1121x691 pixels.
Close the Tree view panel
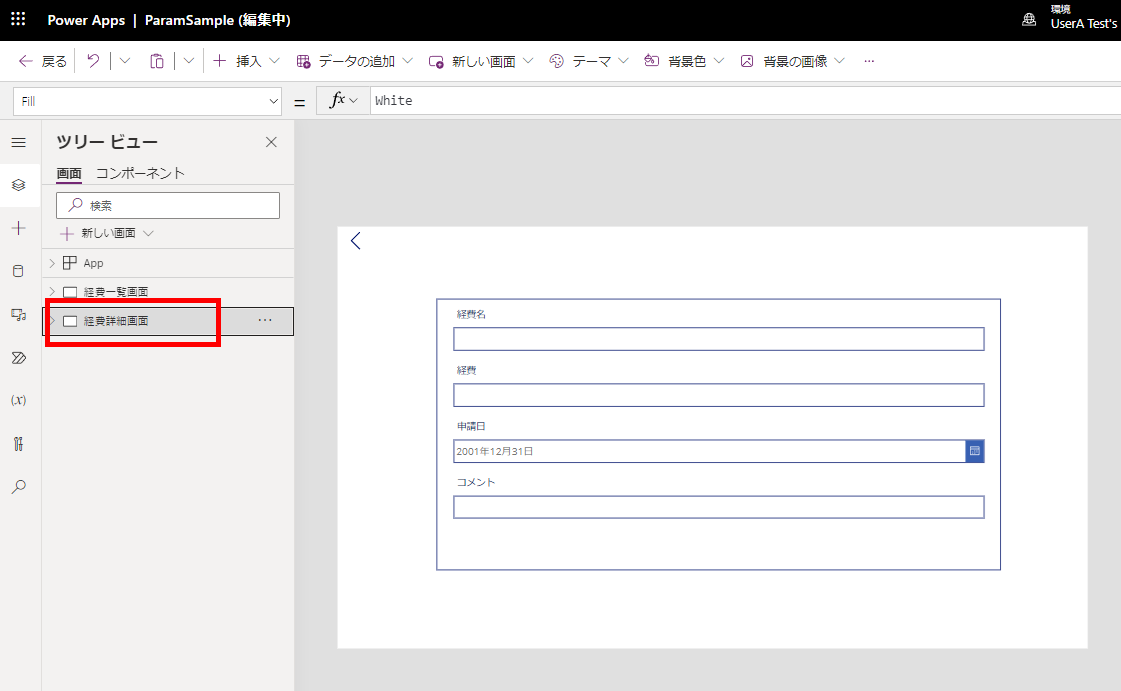pyautogui.click(x=271, y=142)
